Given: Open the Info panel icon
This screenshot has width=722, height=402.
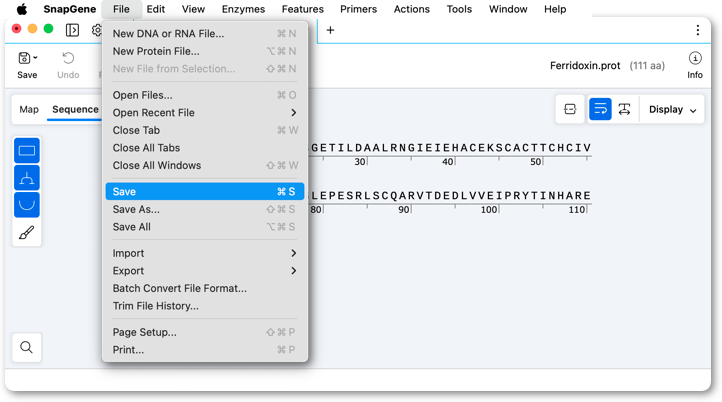Looking at the screenshot, I should (x=695, y=65).
